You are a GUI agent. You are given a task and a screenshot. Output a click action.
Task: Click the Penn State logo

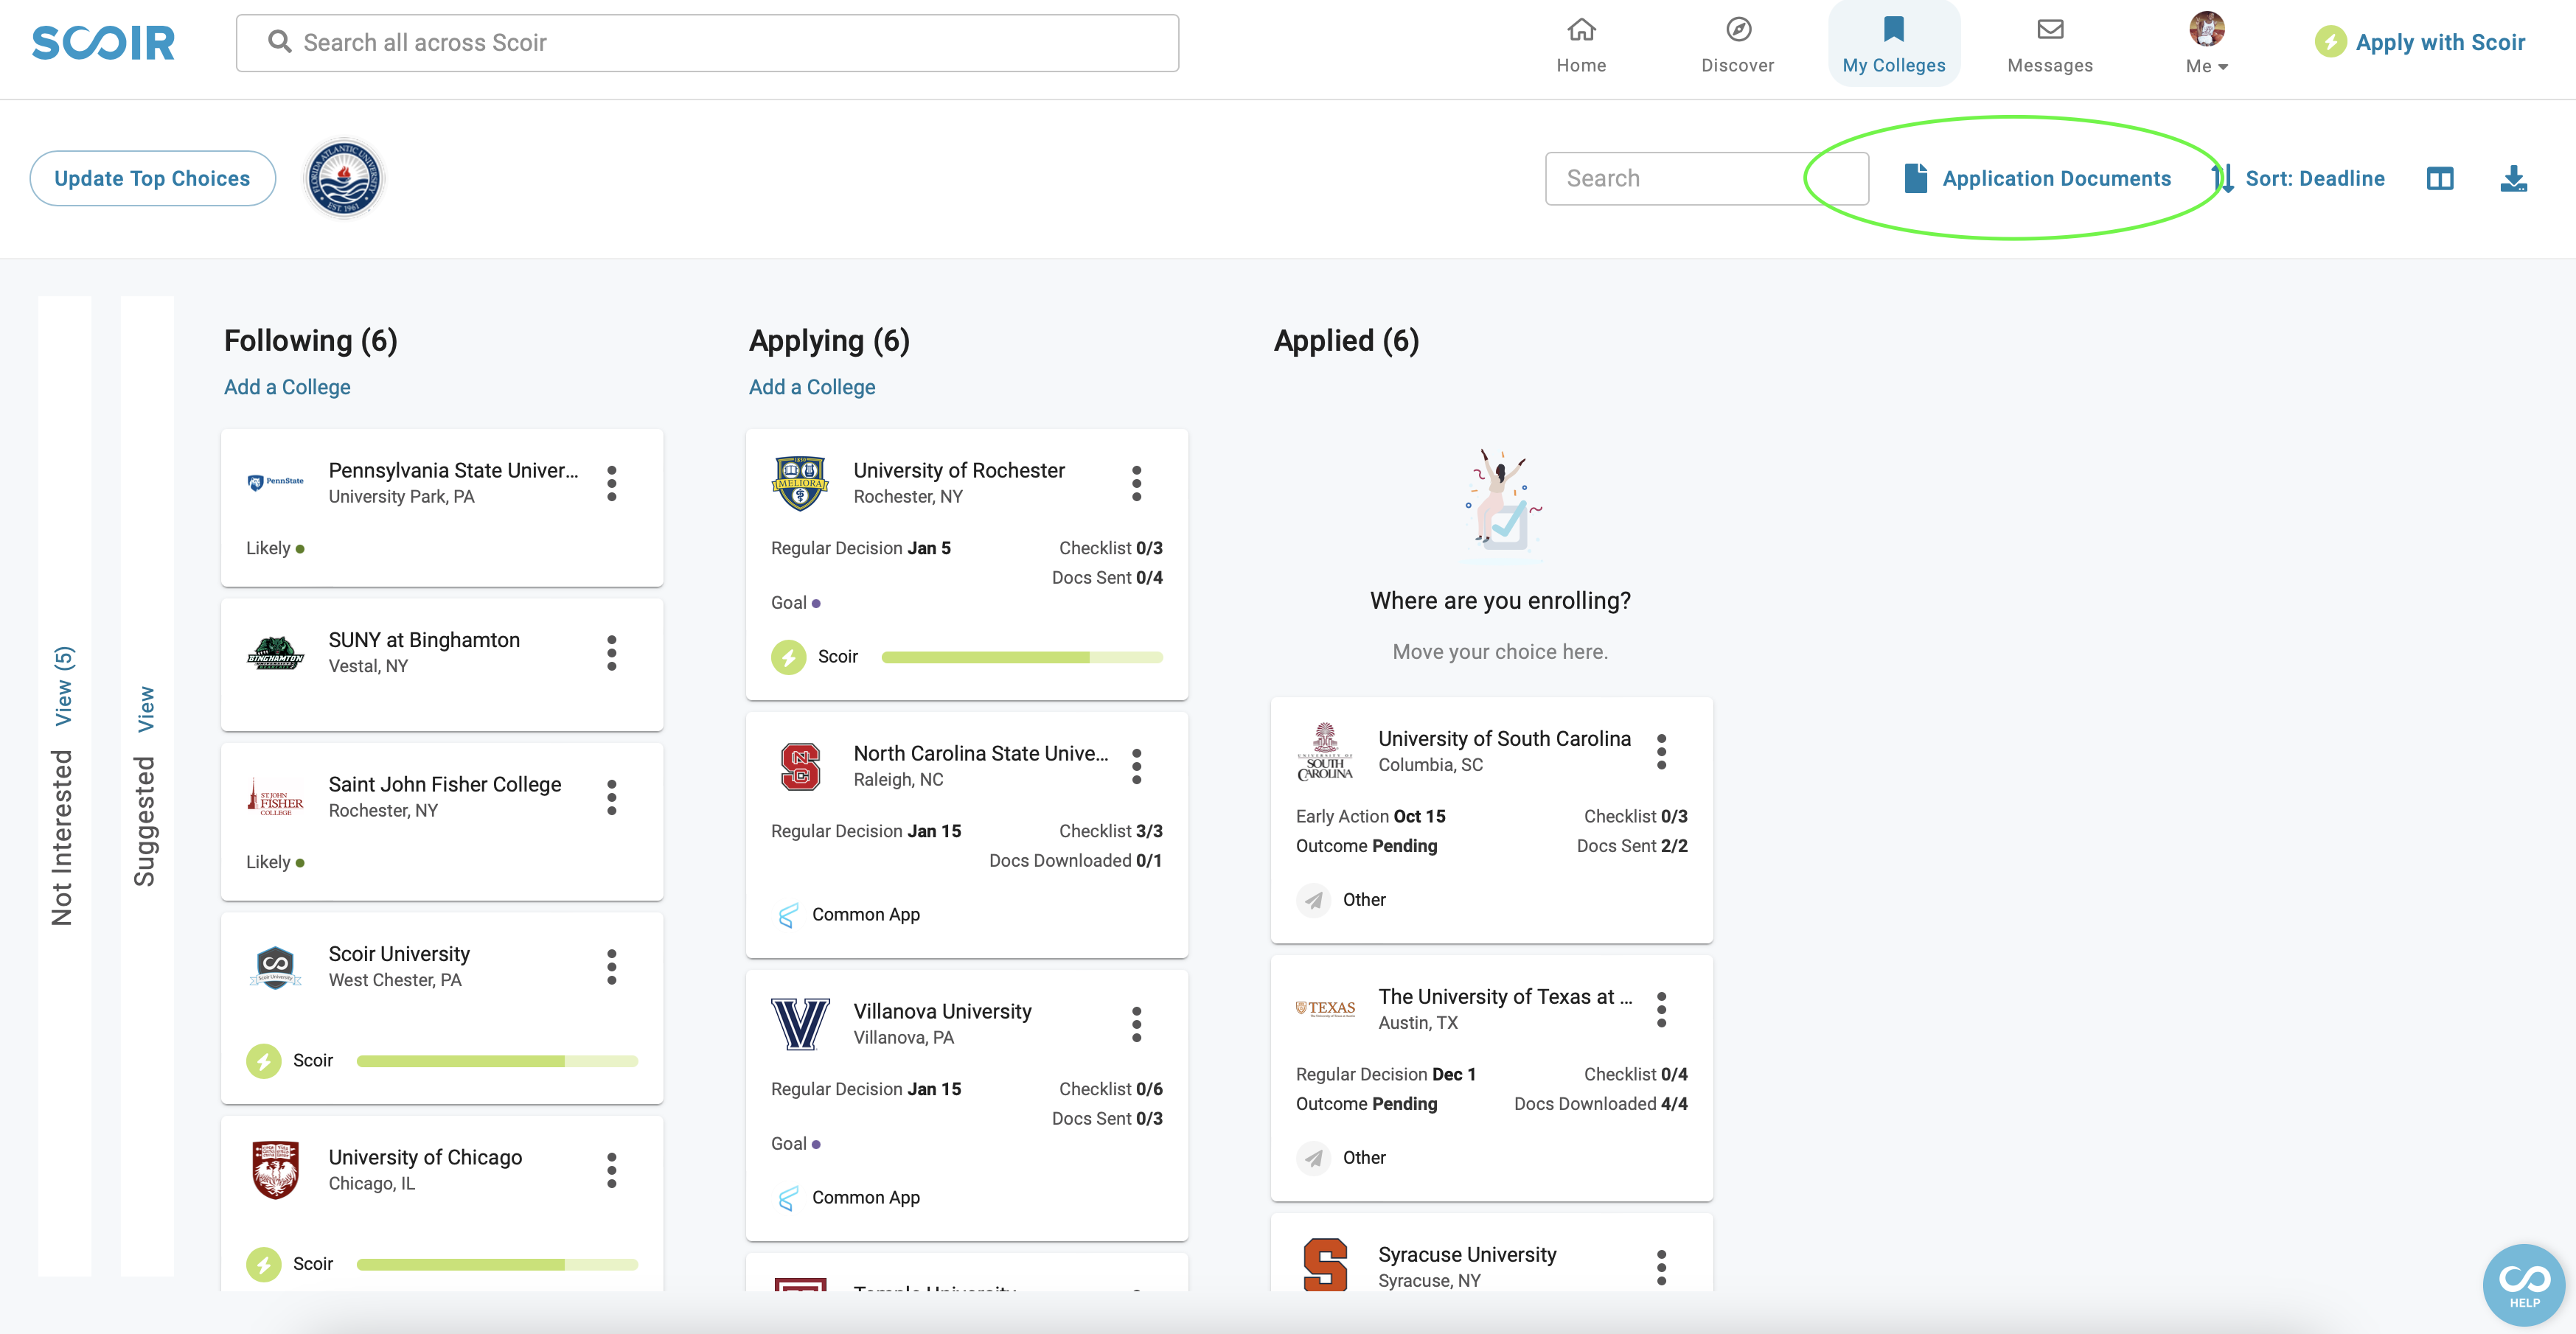pos(275,482)
